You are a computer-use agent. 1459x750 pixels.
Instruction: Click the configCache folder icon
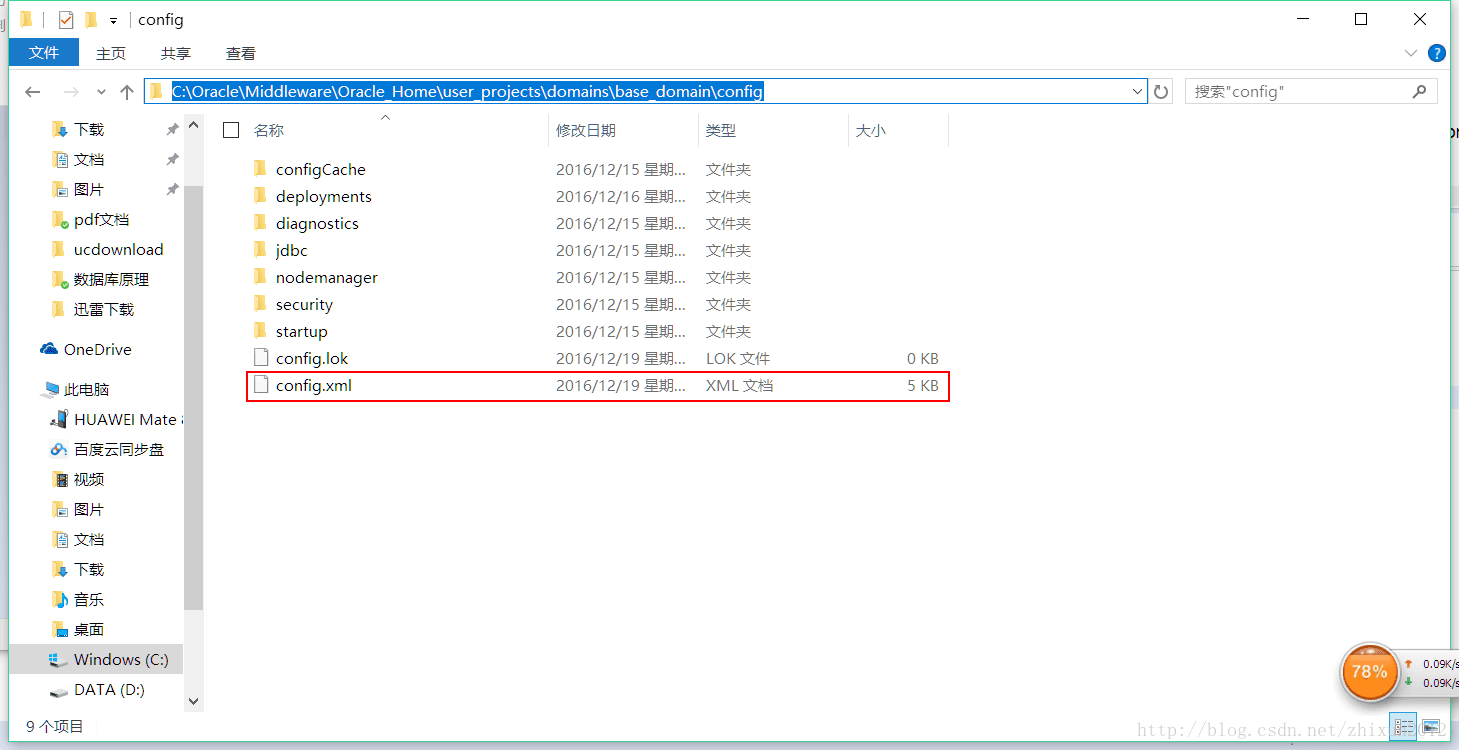pos(261,169)
